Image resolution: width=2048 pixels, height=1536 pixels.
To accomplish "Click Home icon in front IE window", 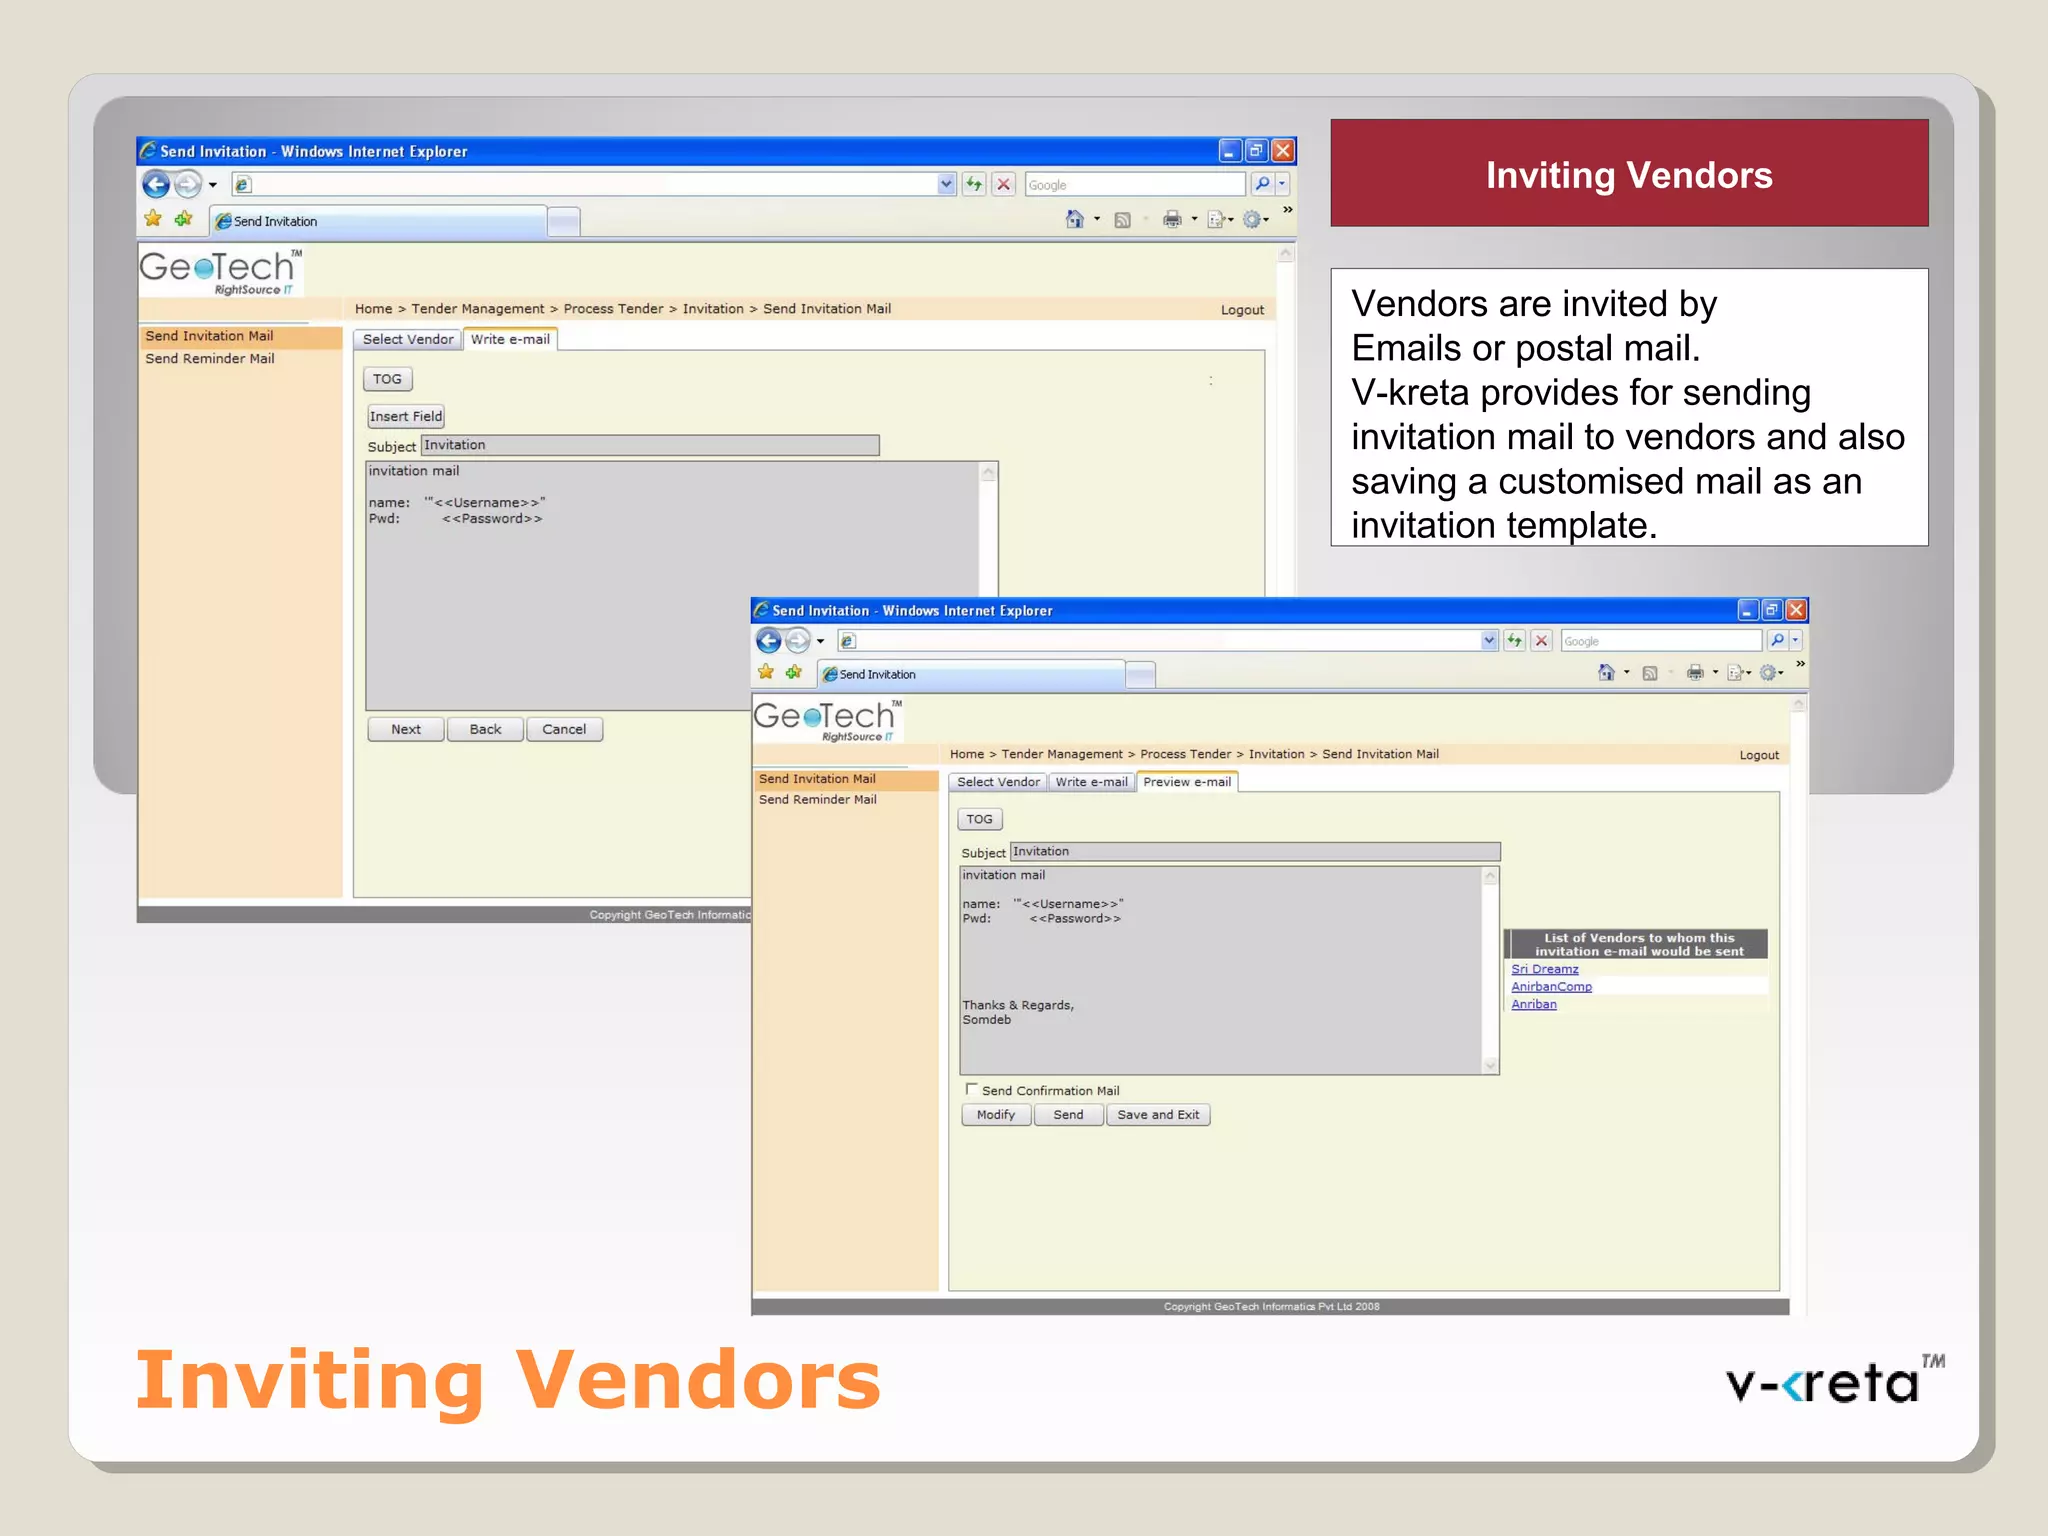I will [x=1606, y=673].
